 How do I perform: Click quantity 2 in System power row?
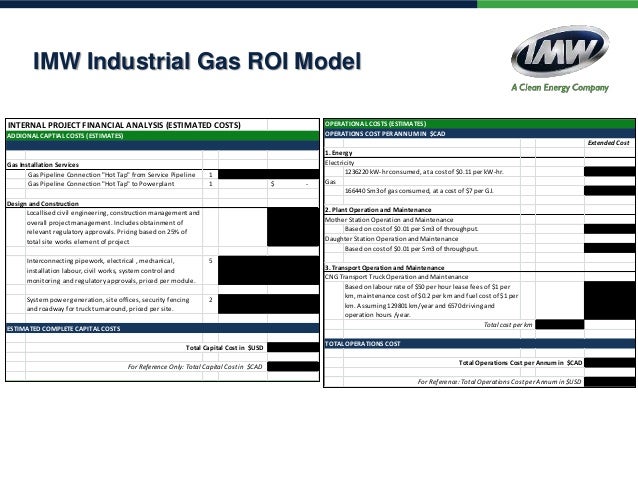[x=210, y=300]
